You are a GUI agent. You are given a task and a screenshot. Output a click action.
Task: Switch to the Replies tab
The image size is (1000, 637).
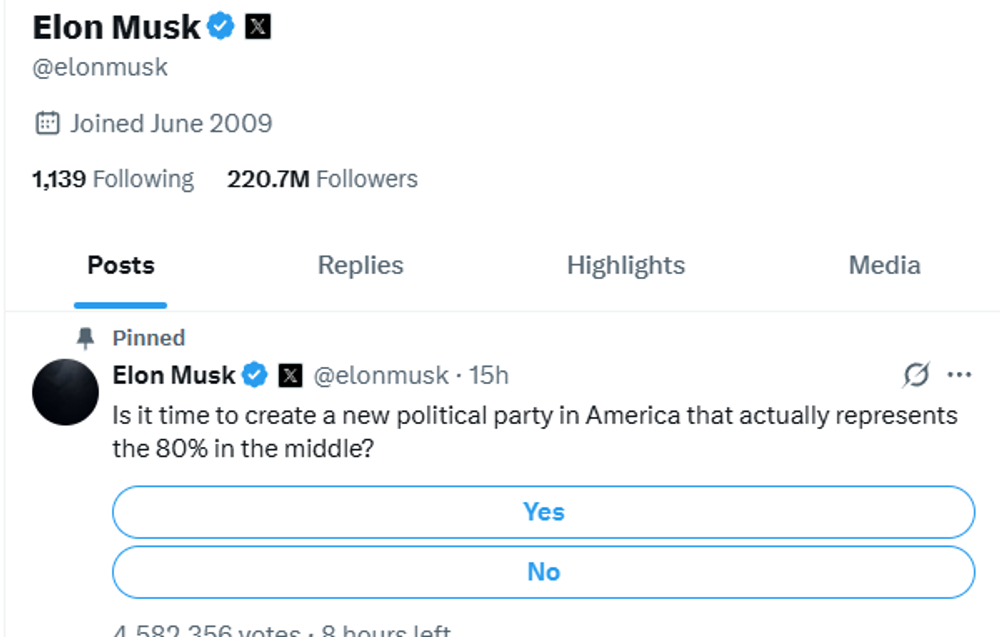click(x=360, y=265)
